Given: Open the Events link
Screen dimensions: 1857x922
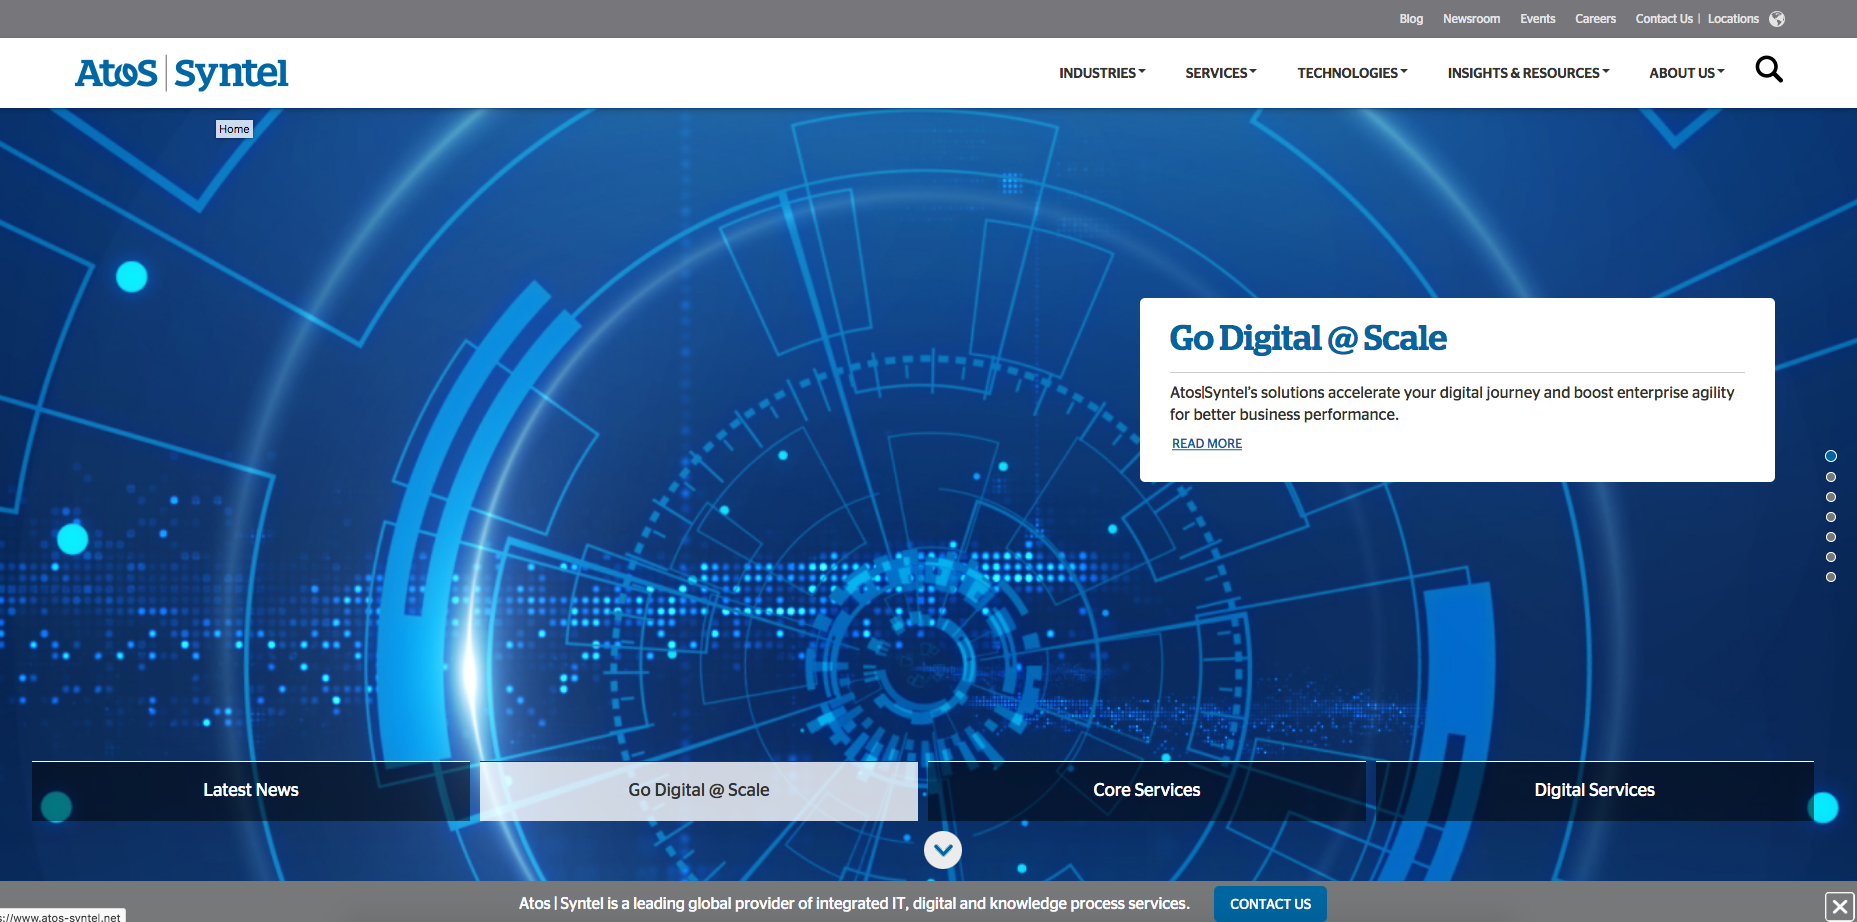Looking at the screenshot, I should [x=1538, y=19].
